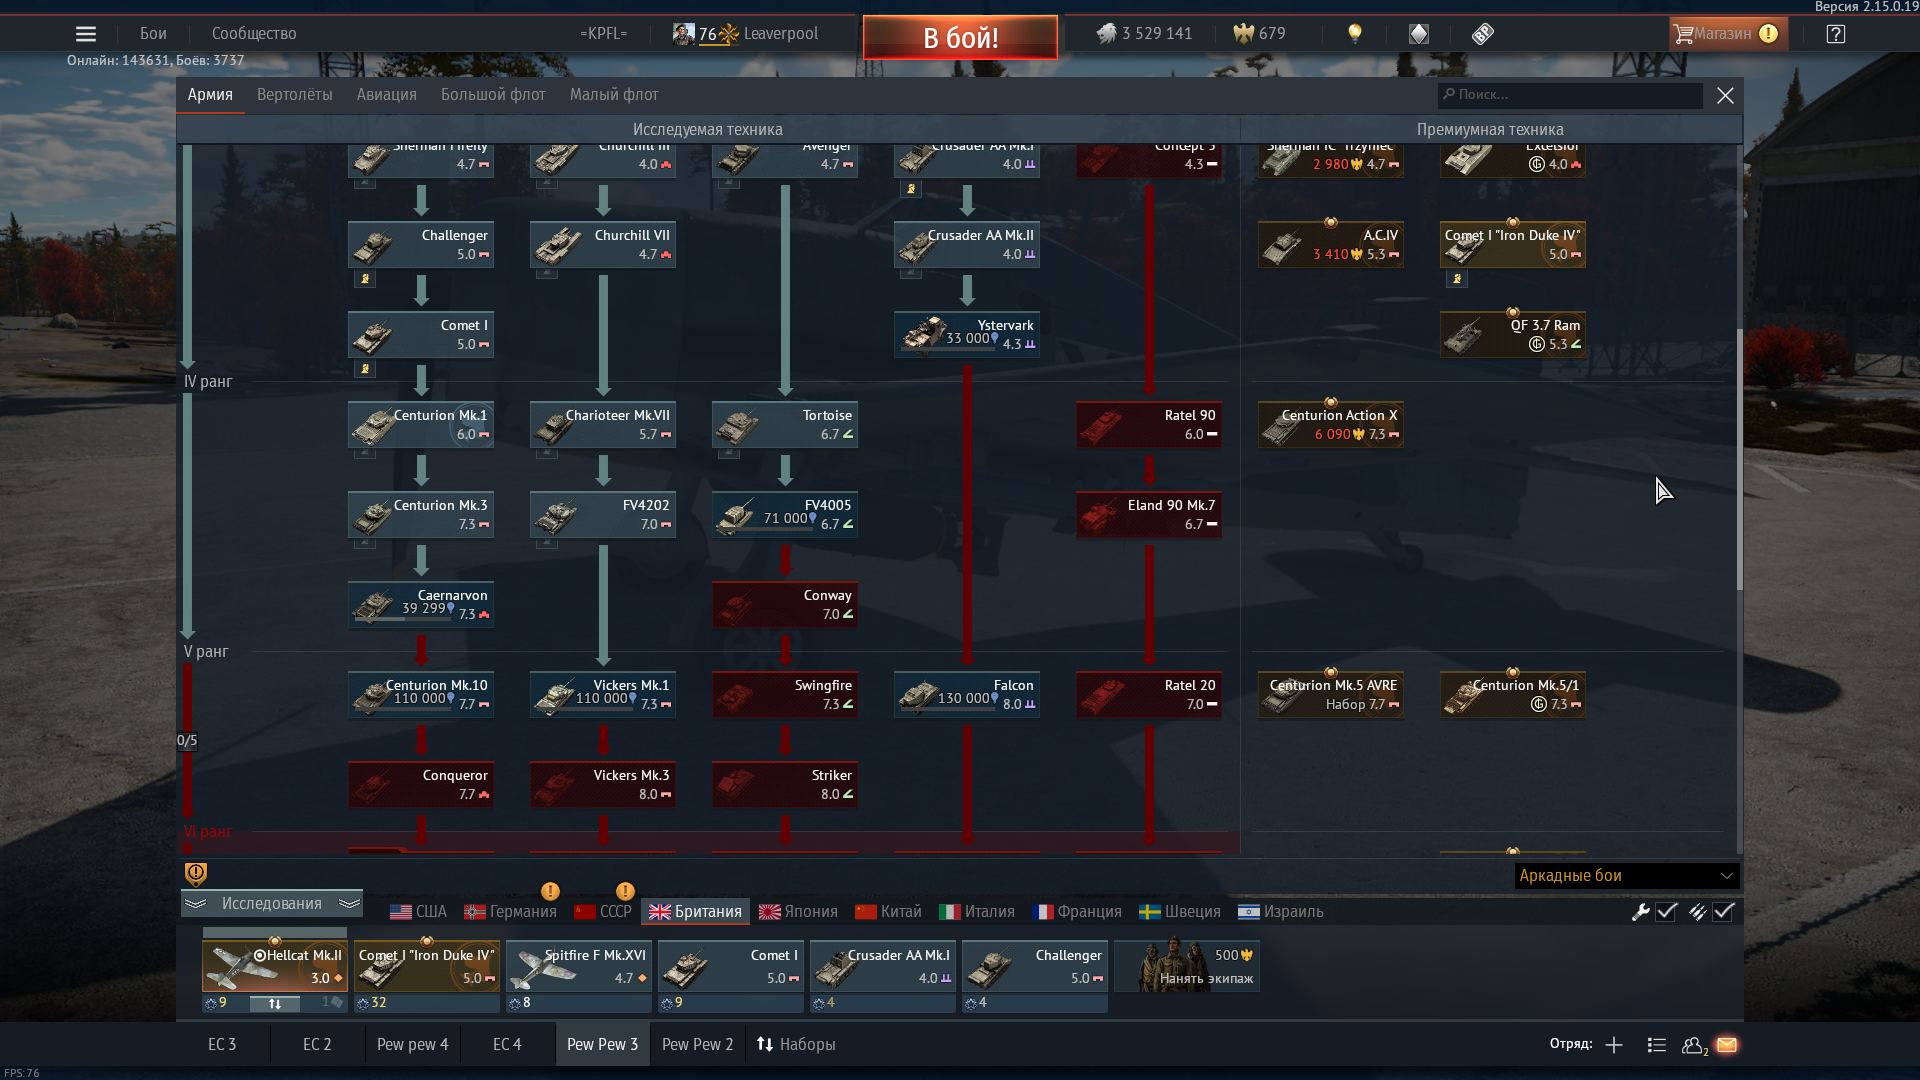Viewport: 1920px width, 1080px height.
Task: Select the Charioteer Mk.VII card
Action: 603,424
